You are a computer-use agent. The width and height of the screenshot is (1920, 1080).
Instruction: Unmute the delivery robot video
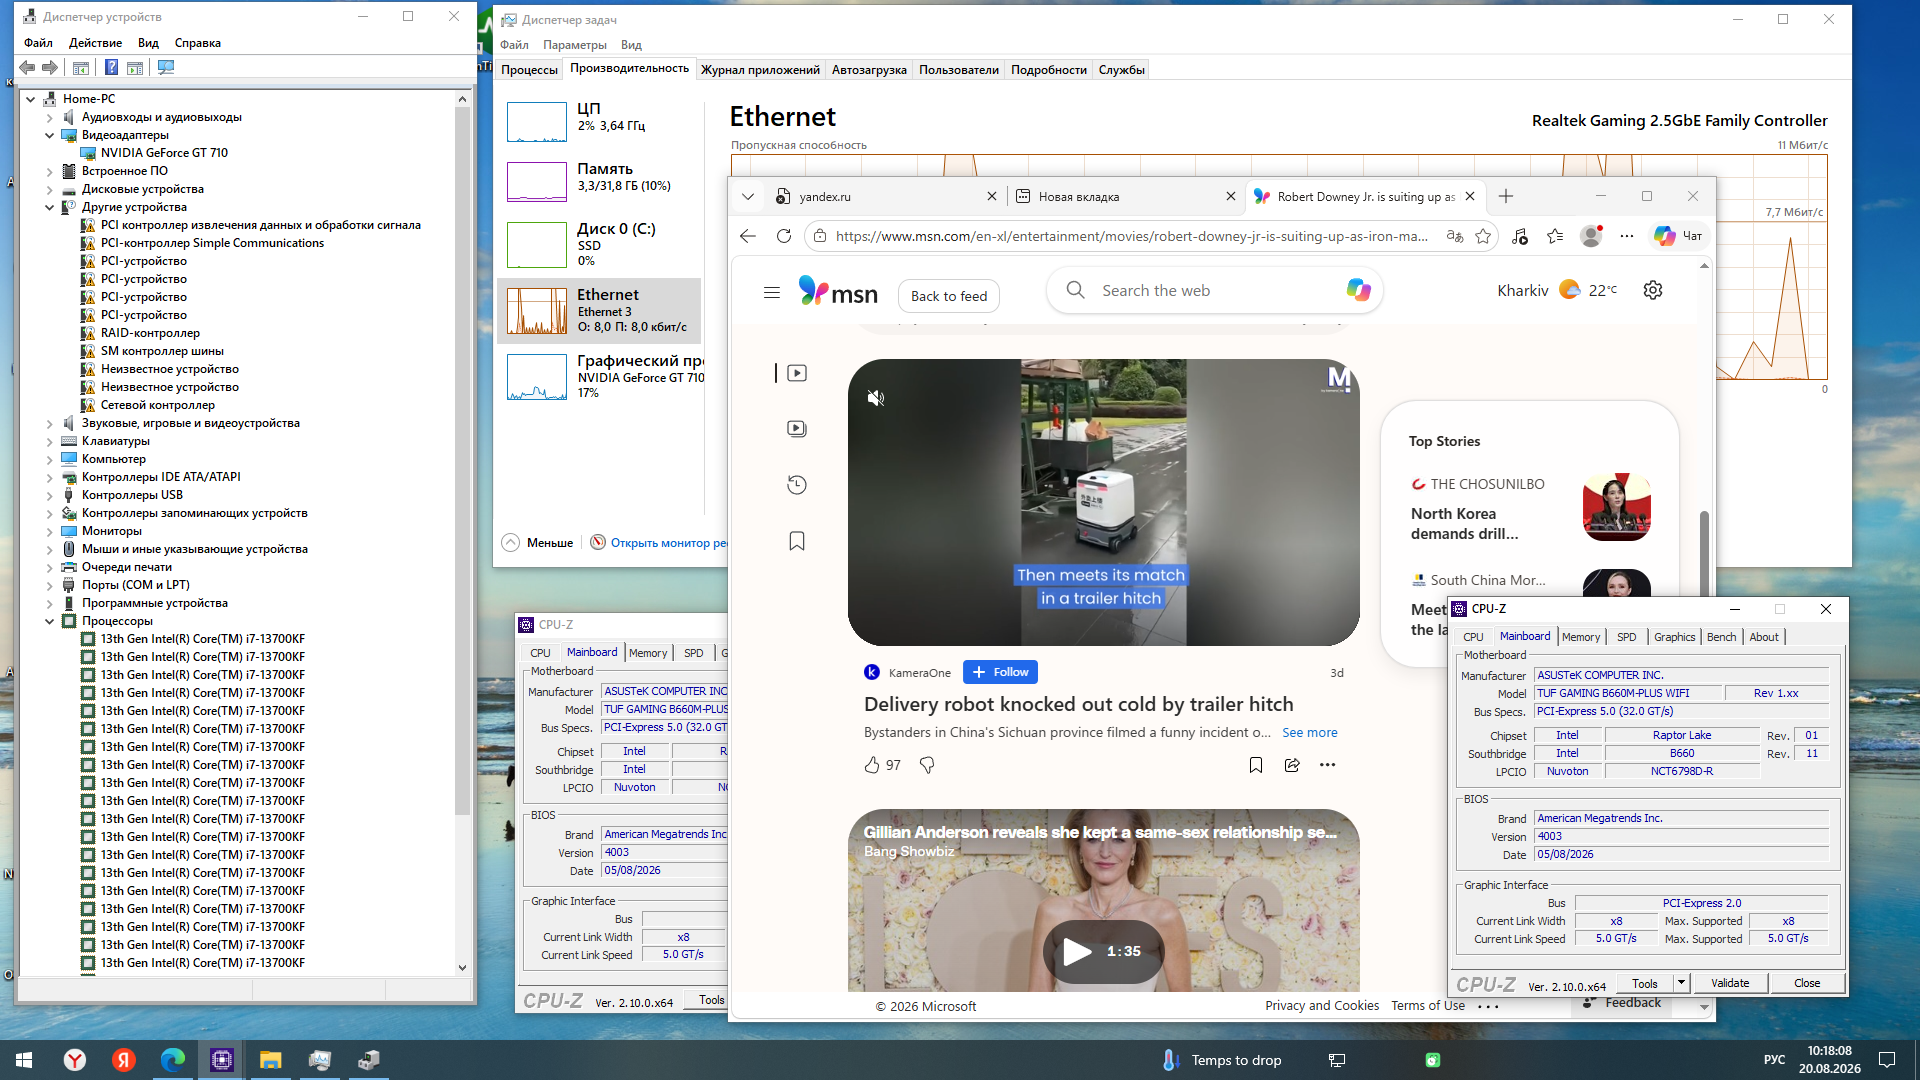[x=876, y=398]
